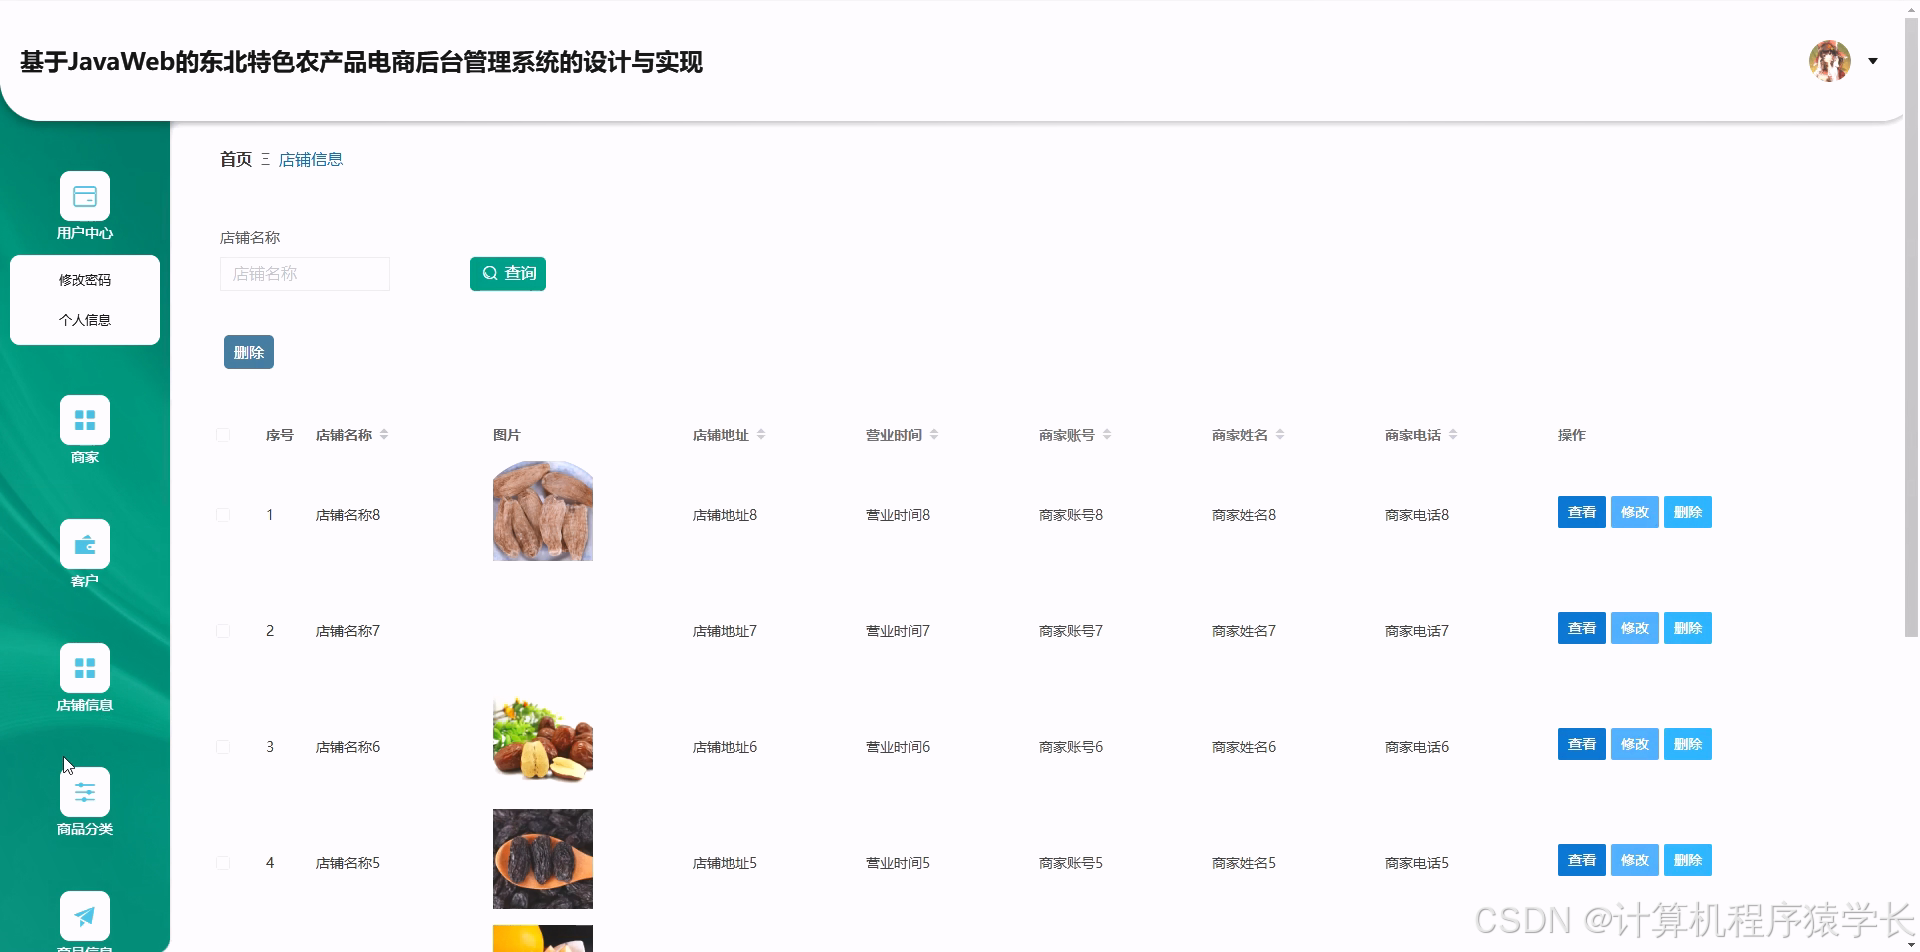Image resolution: width=1920 pixels, height=952 pixels.
Task: Click 删除 for 店铺名称6 row
Action: 1688,744
